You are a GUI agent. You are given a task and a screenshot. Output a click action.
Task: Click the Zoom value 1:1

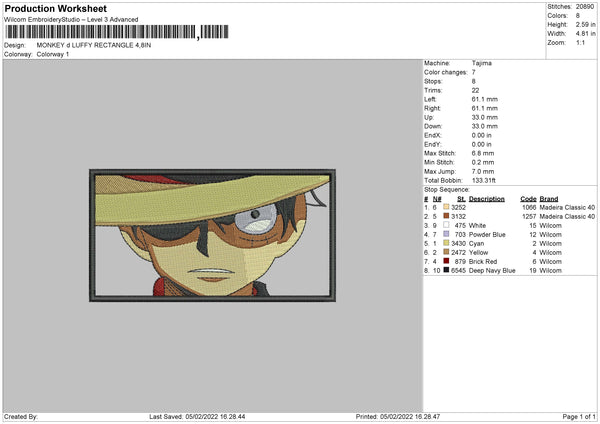coord(580,42)
